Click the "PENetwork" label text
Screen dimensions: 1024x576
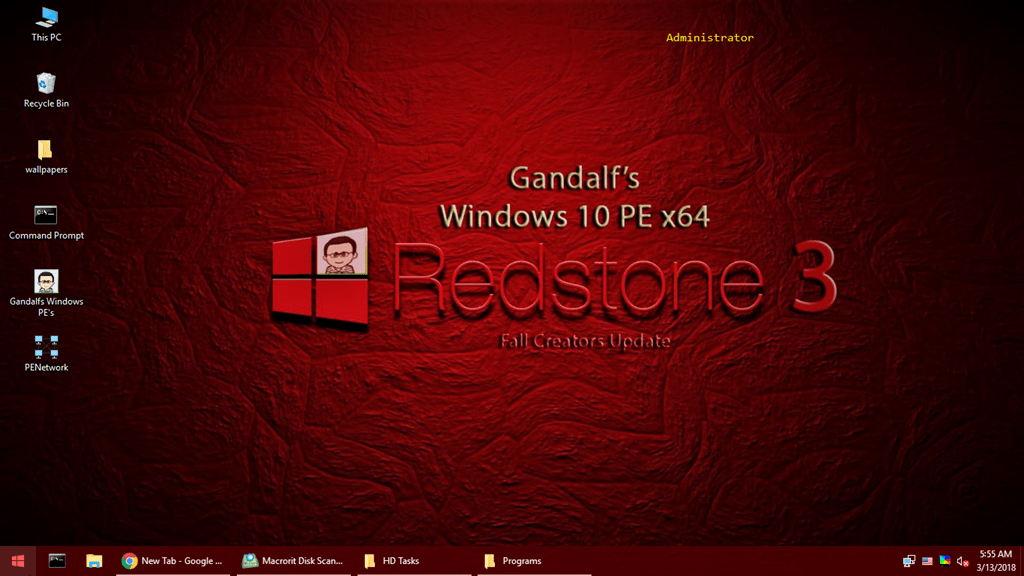(46, 367)
